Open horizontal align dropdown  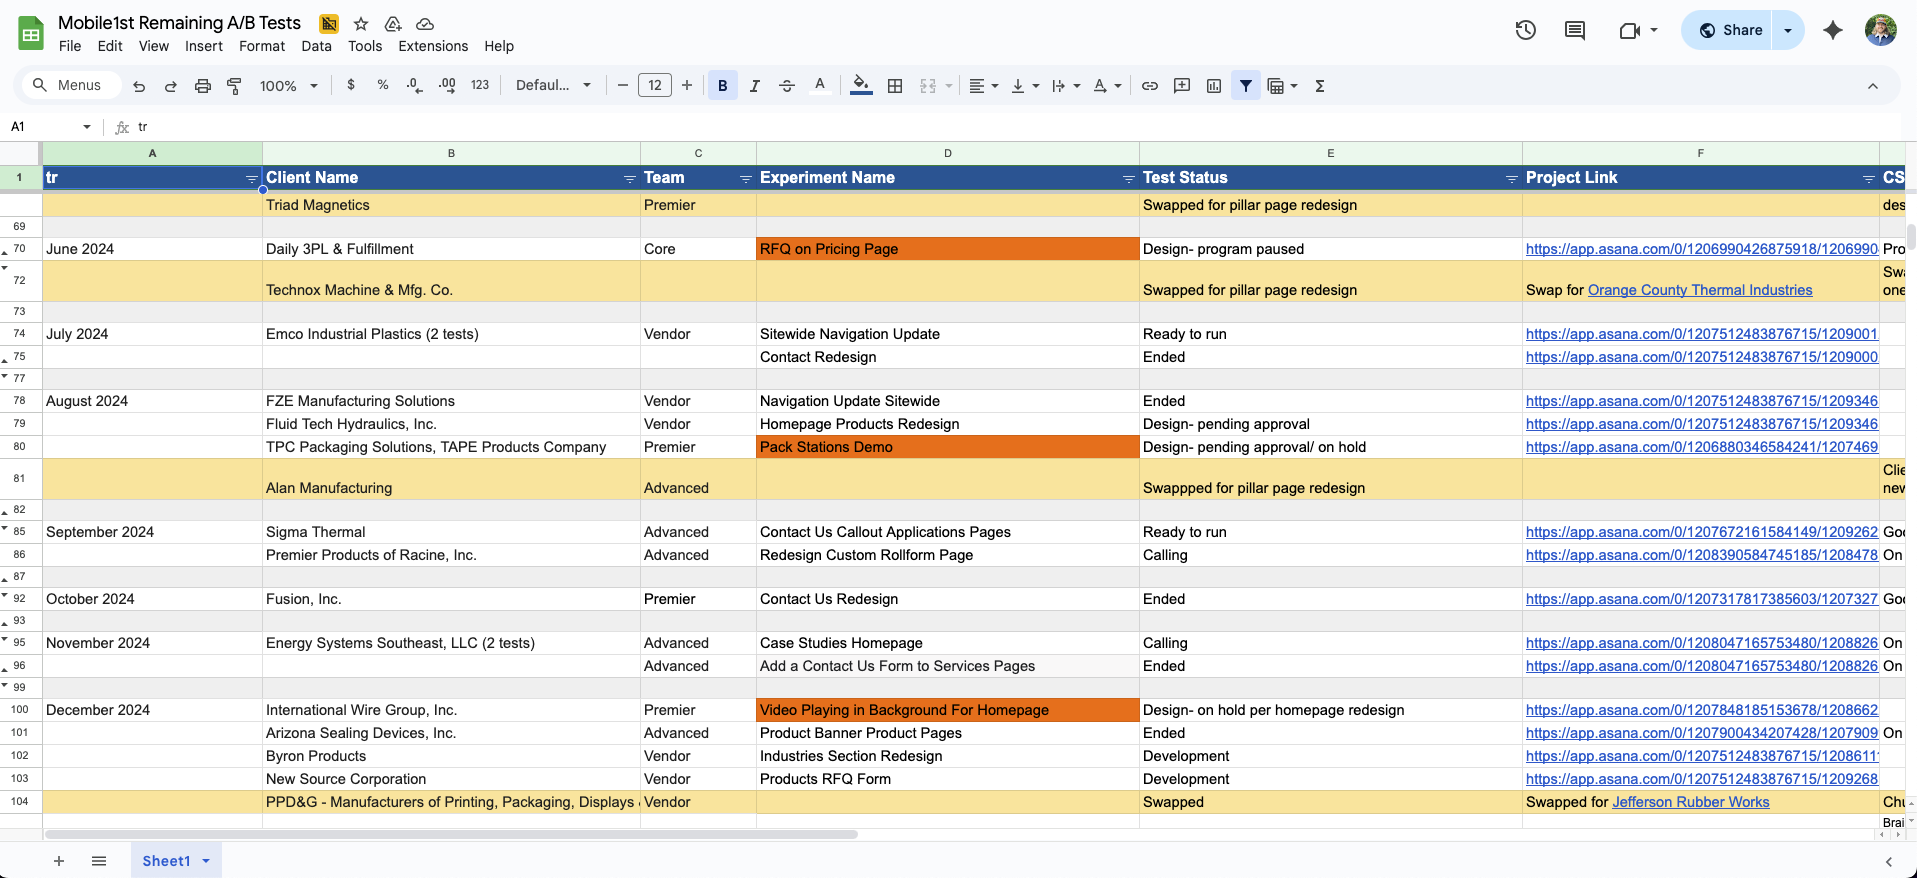pyautogui.click(x=984, y=86)
